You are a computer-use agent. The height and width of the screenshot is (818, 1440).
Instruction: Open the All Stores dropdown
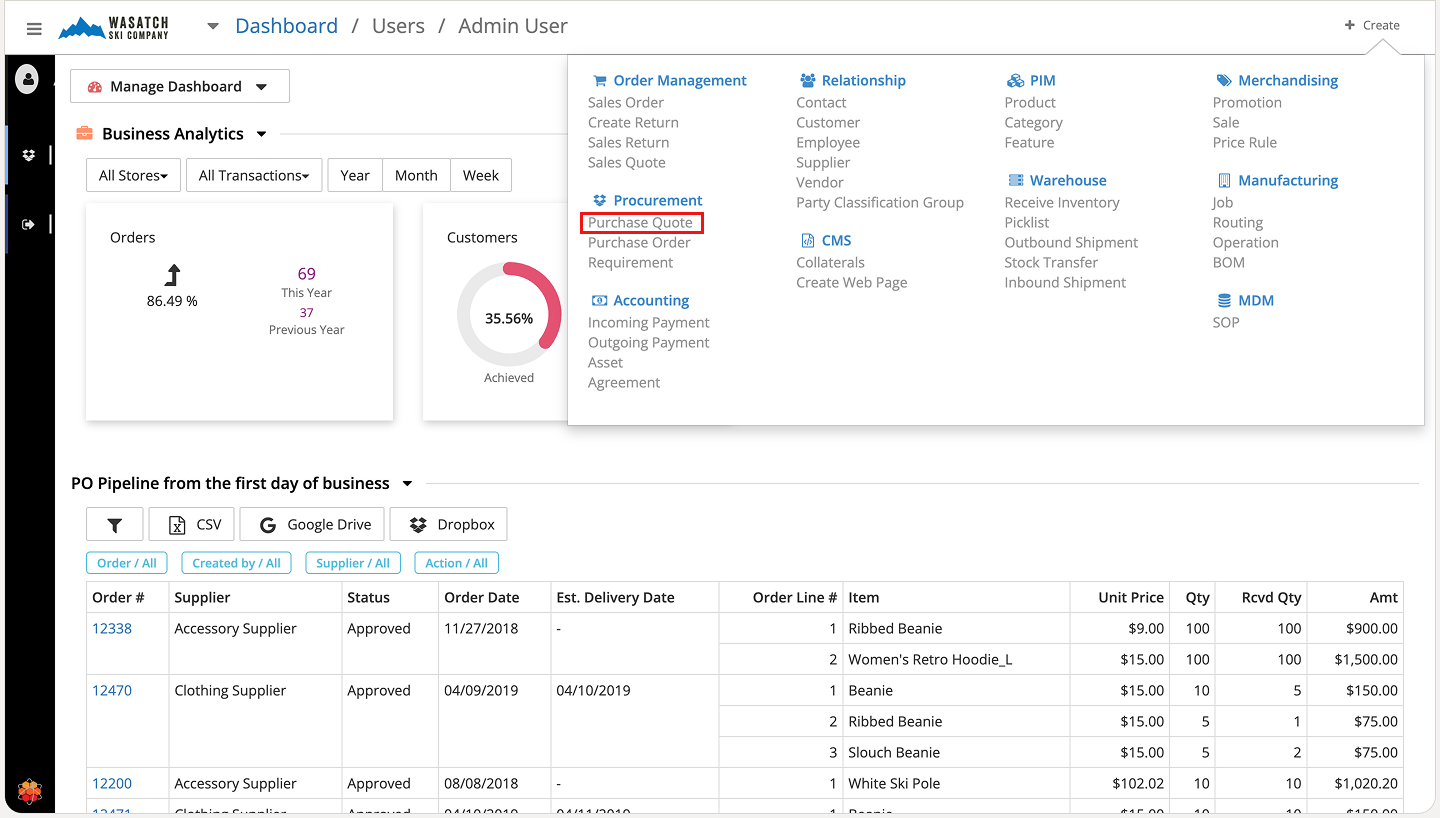tap(133, 175)
